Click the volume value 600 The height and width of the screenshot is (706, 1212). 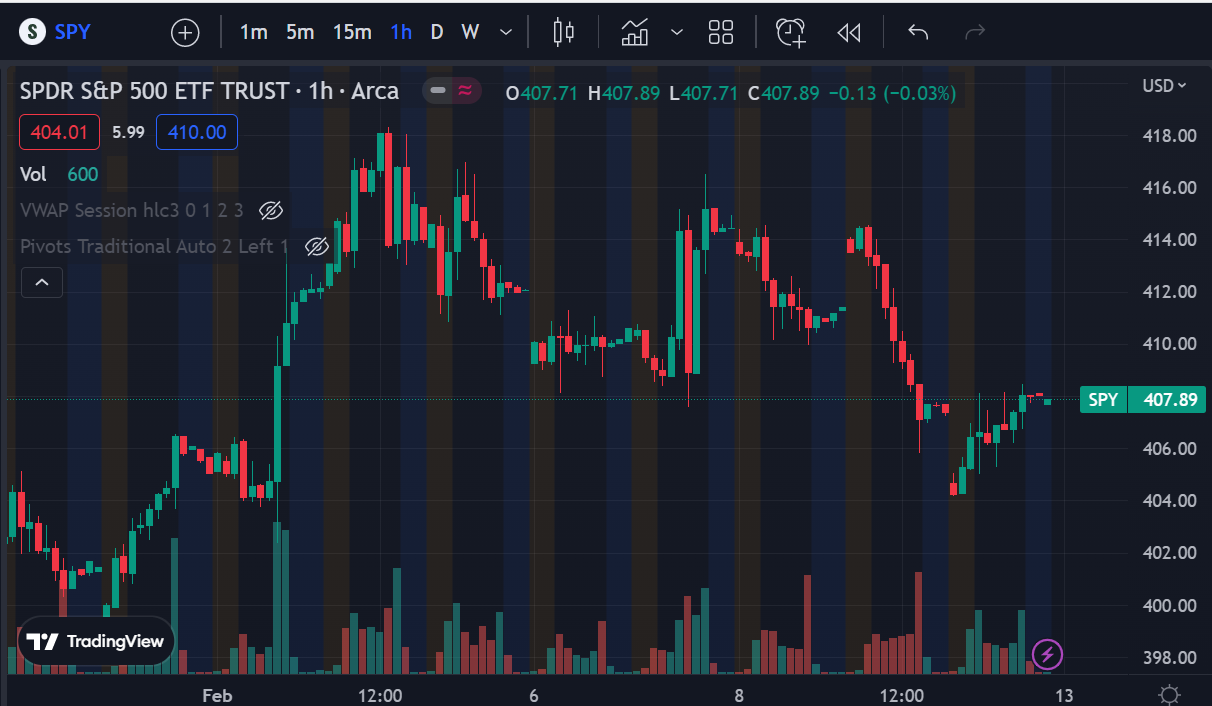point(83,174)
